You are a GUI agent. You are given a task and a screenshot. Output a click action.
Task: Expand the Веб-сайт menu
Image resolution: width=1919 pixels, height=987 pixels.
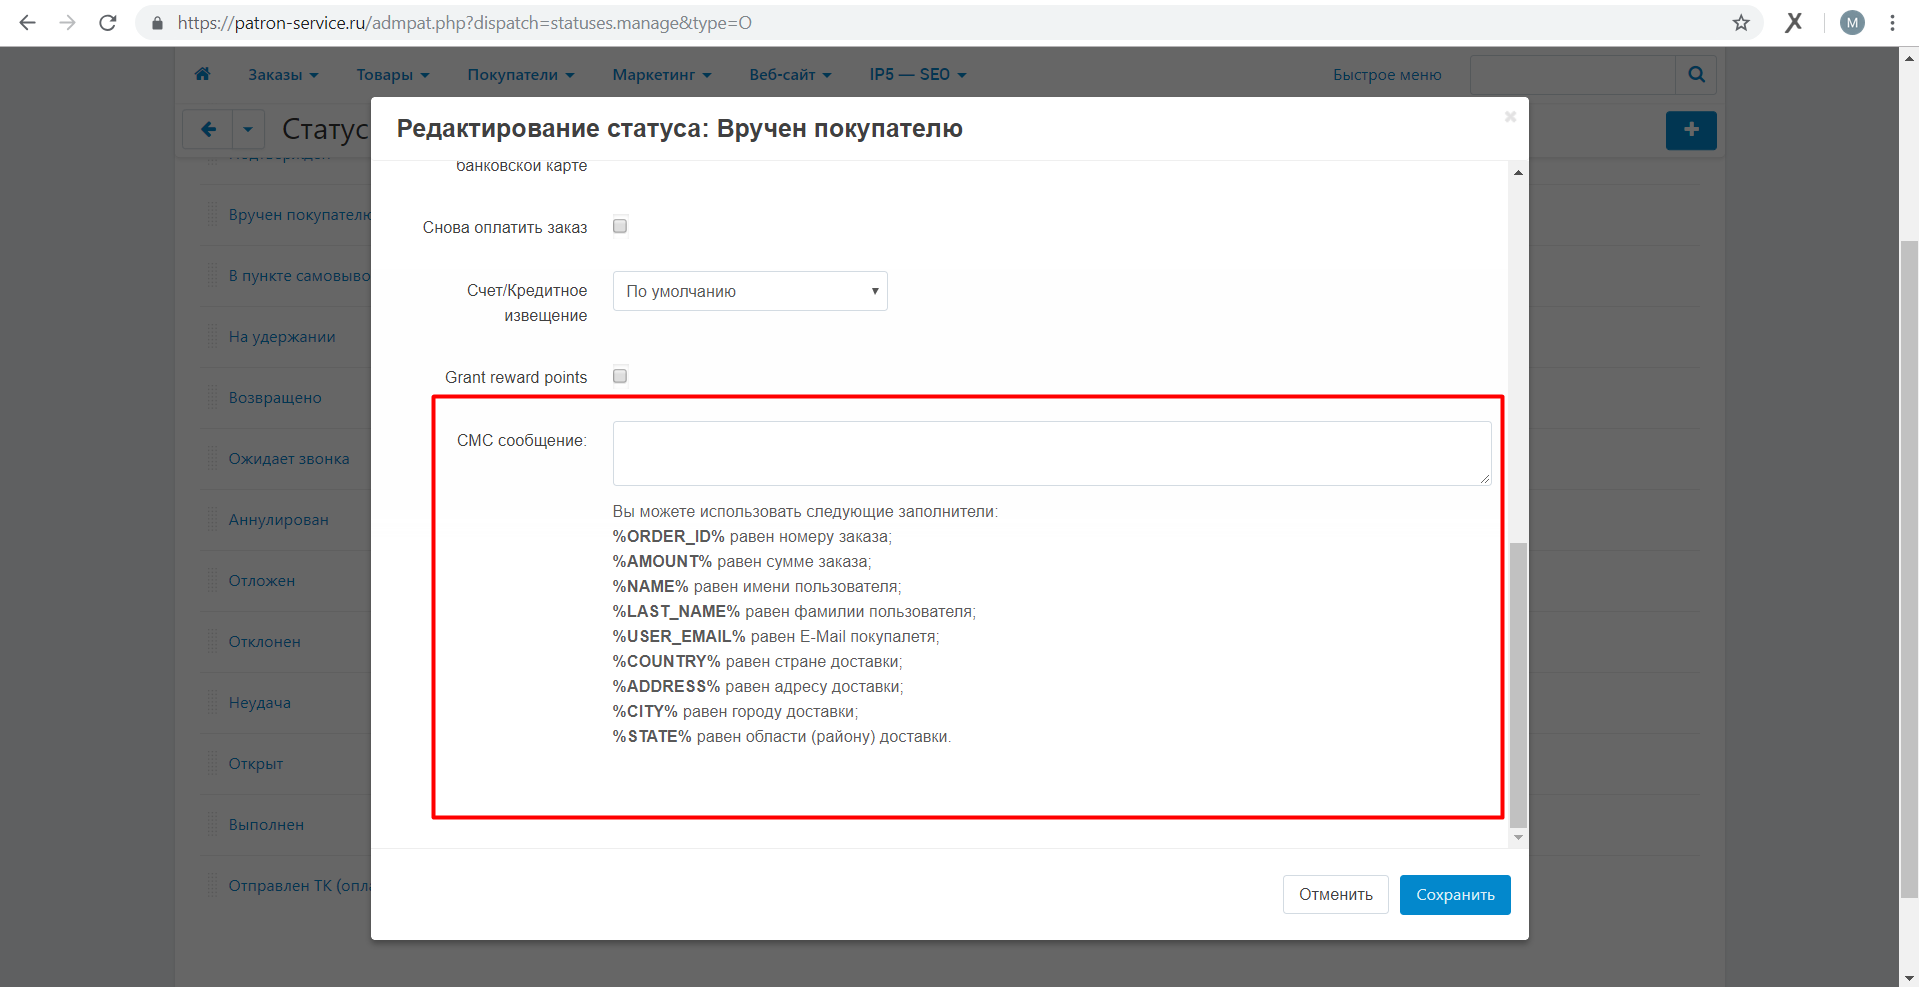pos(790,75)
